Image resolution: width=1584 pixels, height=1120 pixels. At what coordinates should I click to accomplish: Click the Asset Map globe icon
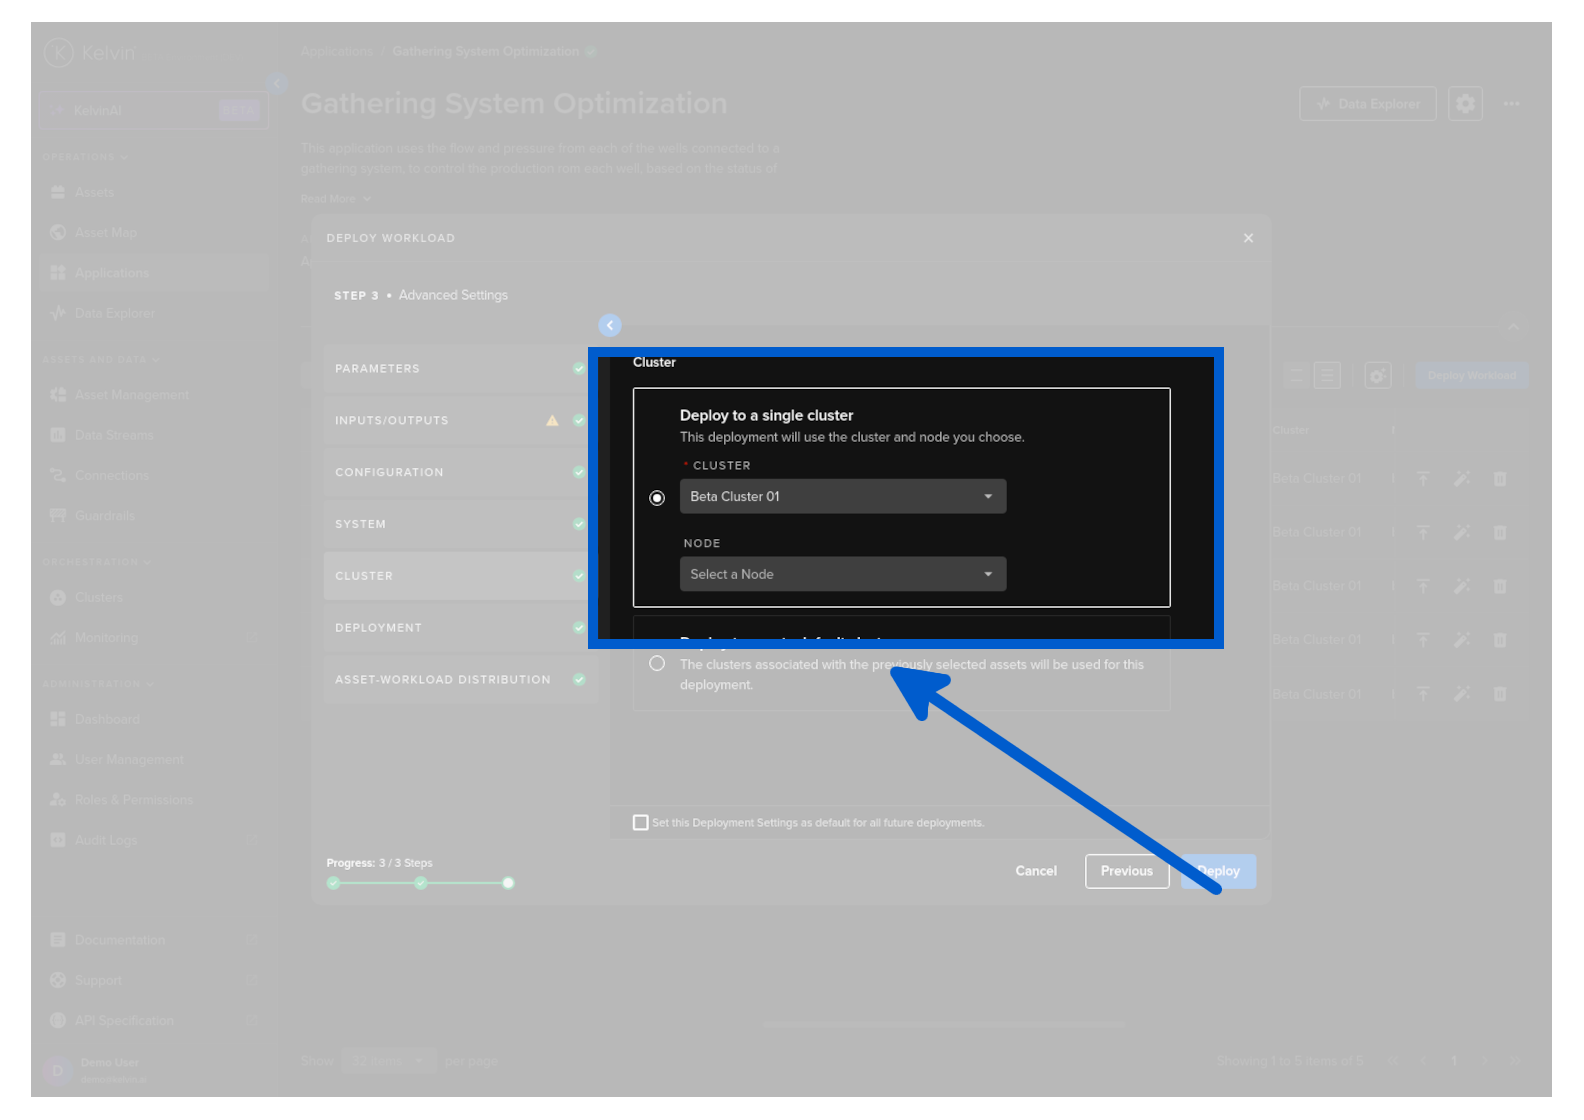point(58,232)
